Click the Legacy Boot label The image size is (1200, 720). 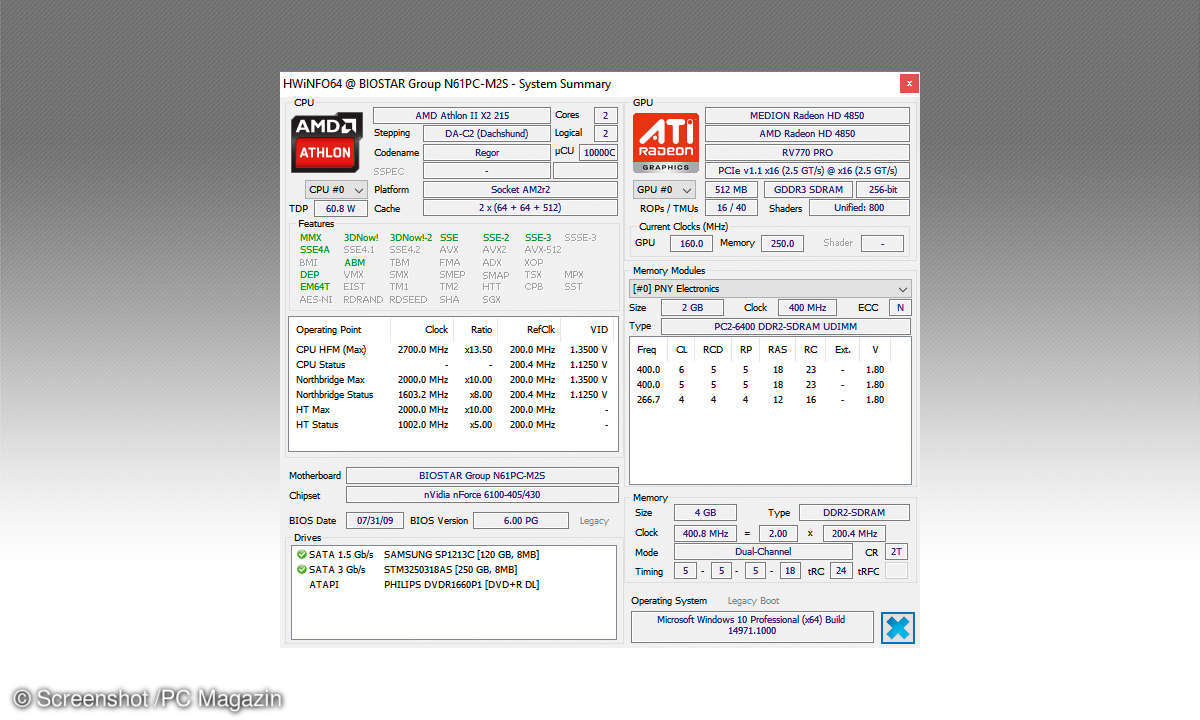pyautogui.click(x=753, y=601)
